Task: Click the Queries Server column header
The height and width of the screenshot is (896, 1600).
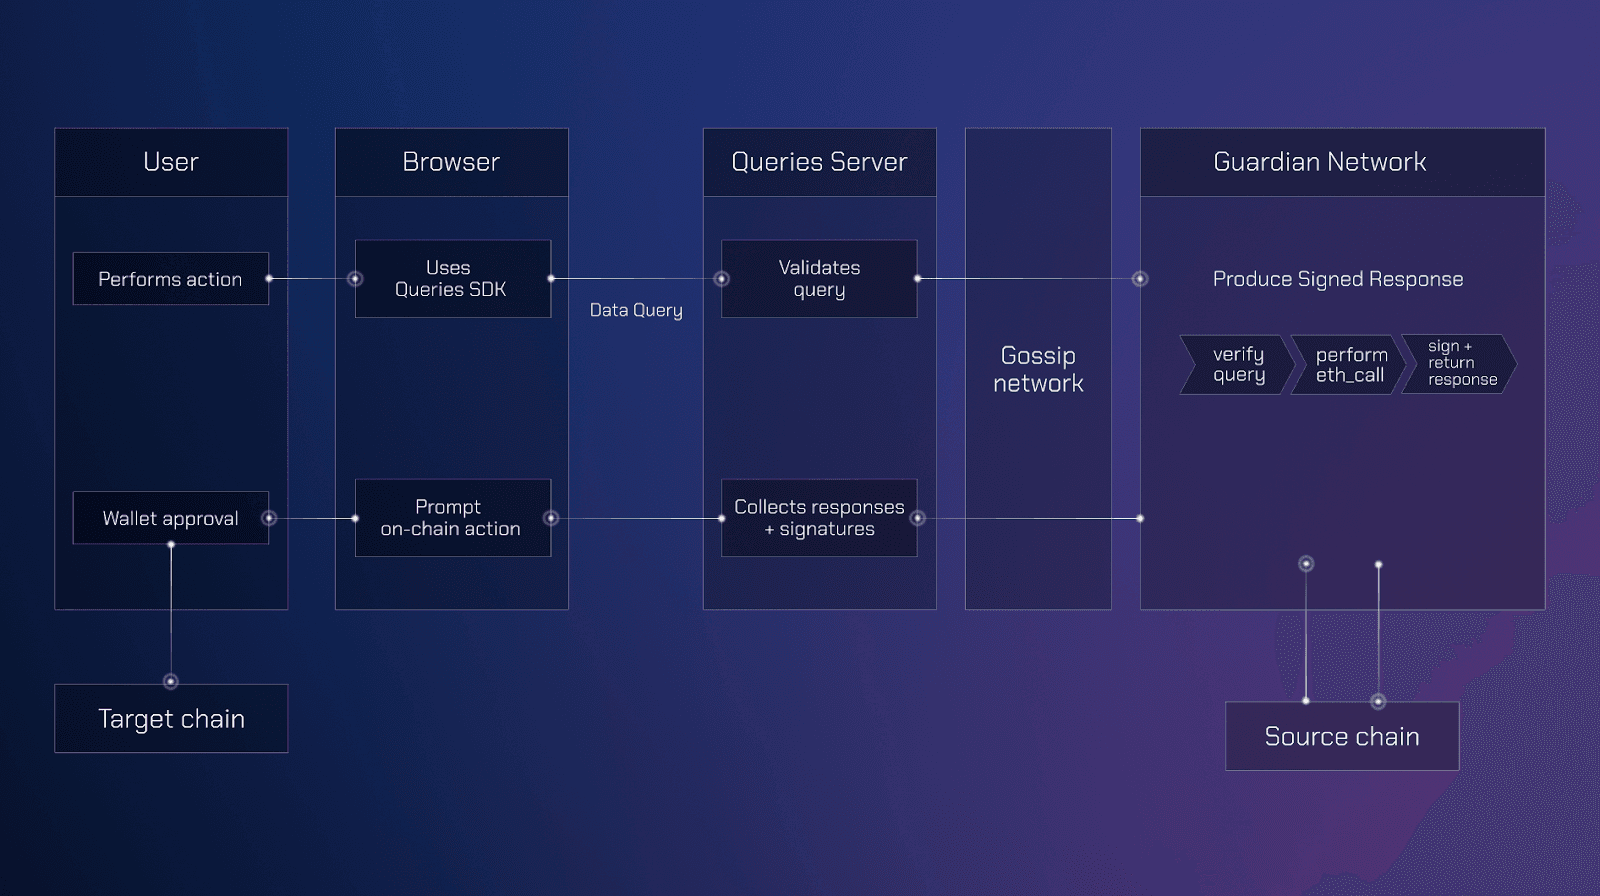Action: tap(819, 162)
